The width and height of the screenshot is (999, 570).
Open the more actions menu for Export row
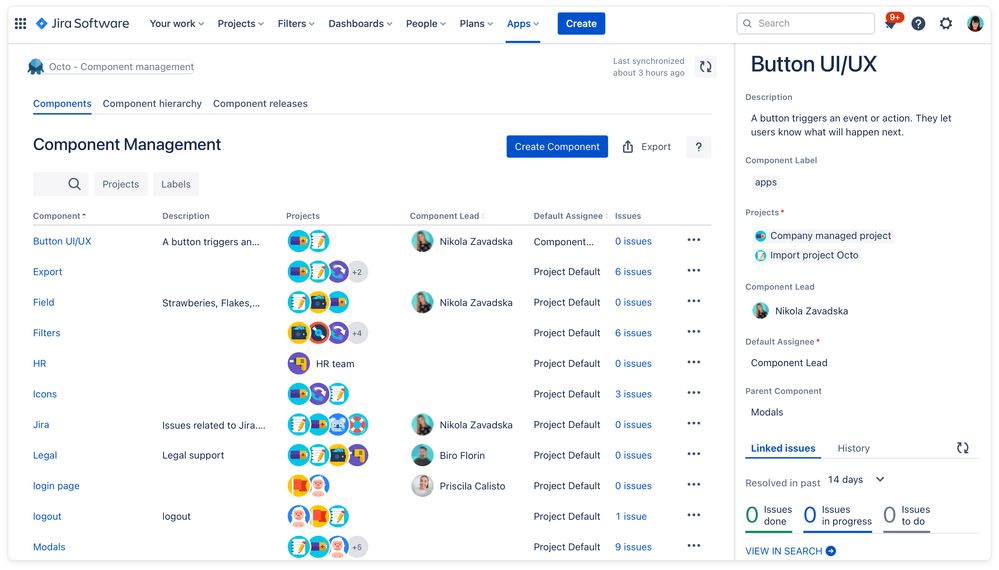click(694, 271)
